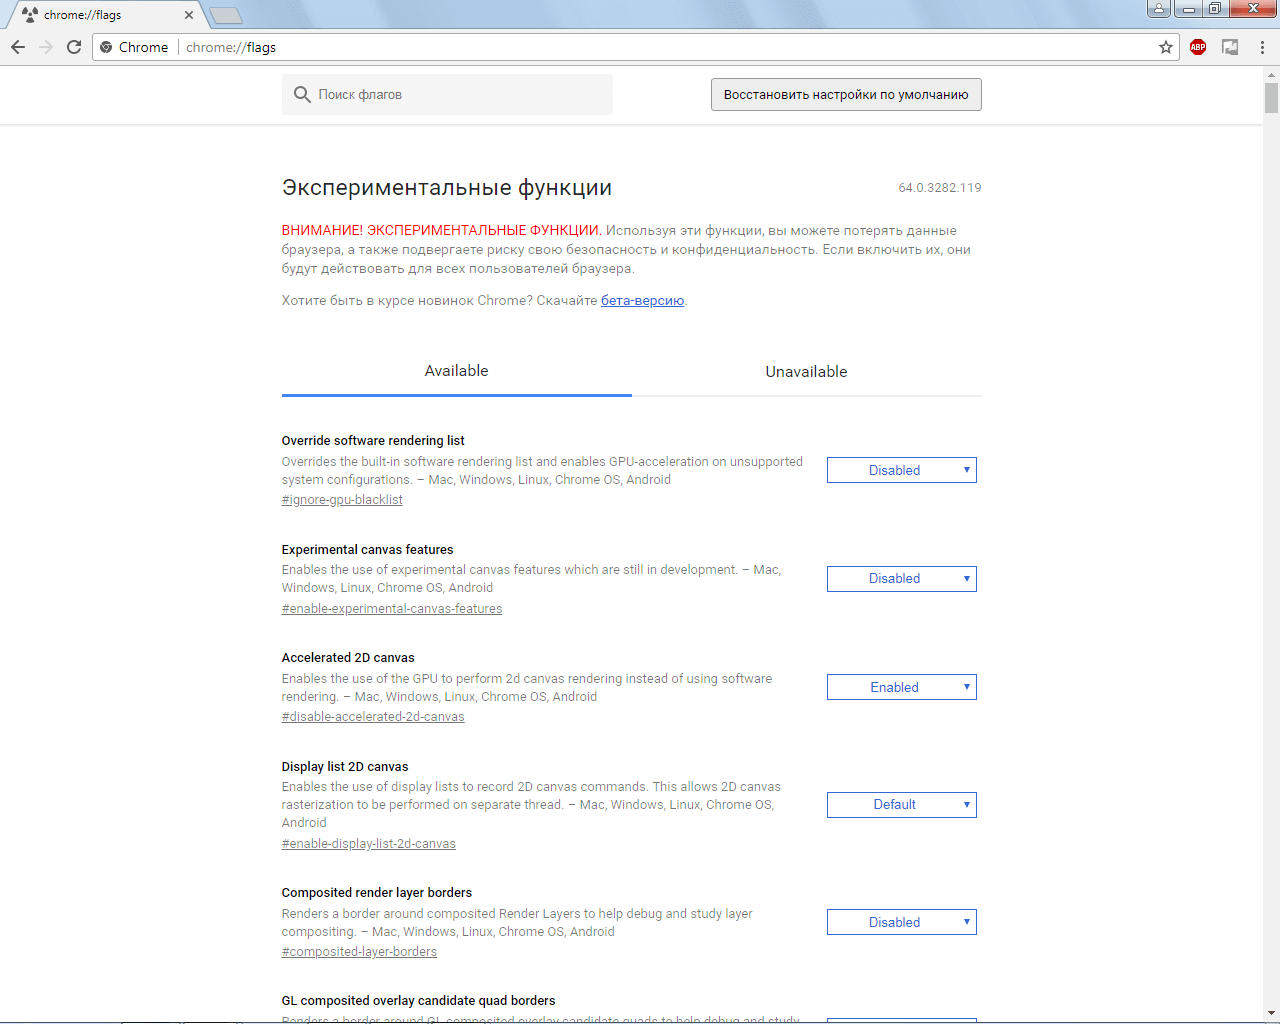Screen dimensions: 1280x1024
Task: Click the browser back arrow
Action: tap(18, 47)
